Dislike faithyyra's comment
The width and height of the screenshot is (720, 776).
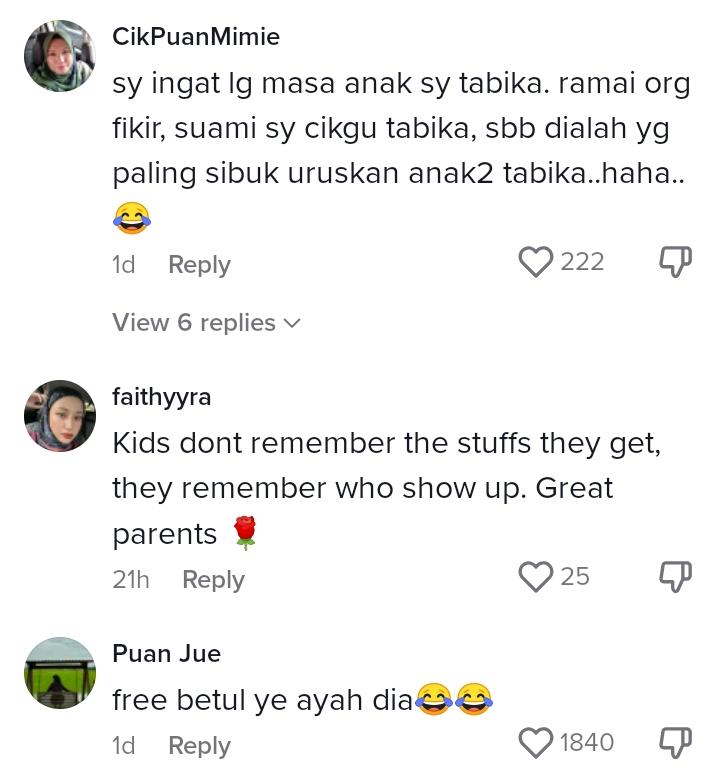coord(675,577)
